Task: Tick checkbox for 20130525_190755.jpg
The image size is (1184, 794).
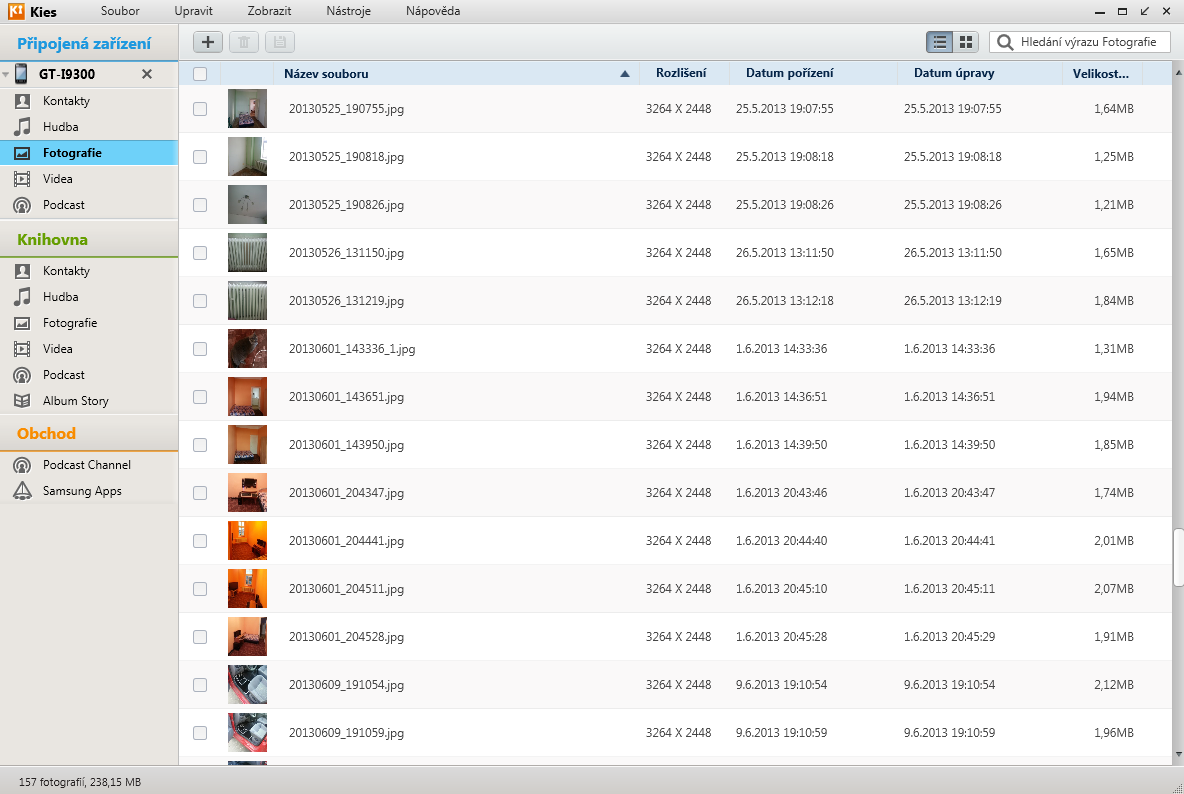Action: pyautogui.click(x=200, y=109)
